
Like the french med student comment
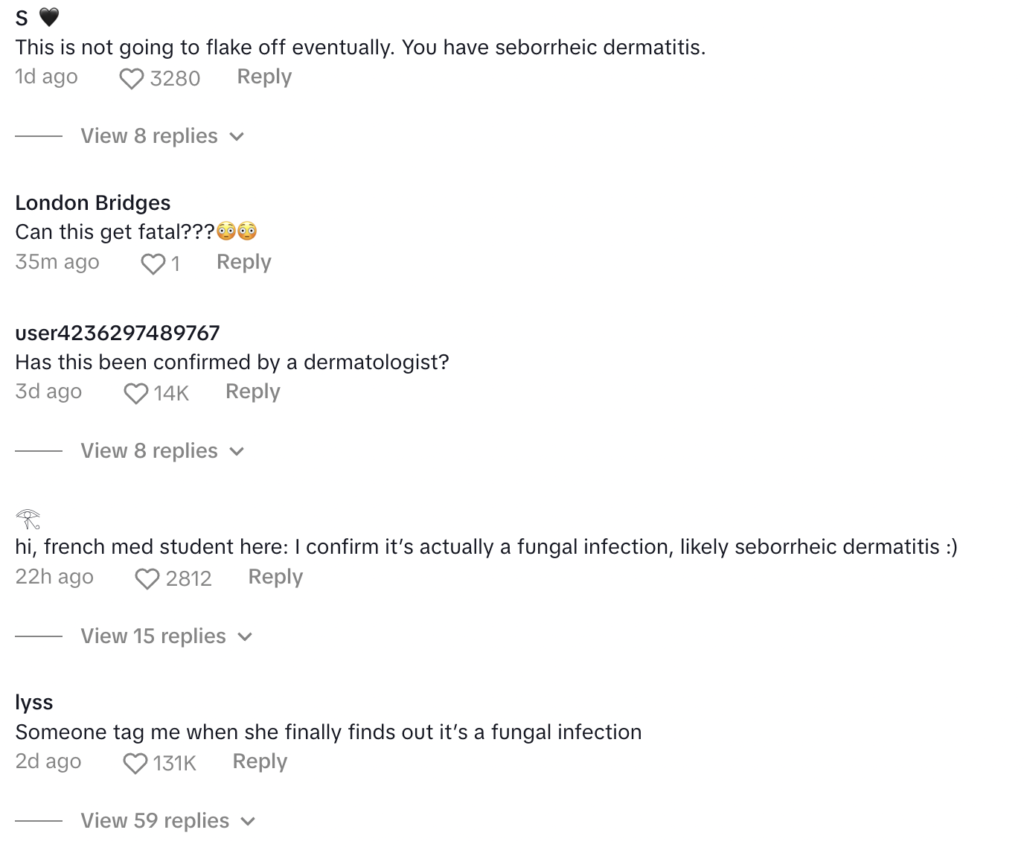click(x=147, y=578)
